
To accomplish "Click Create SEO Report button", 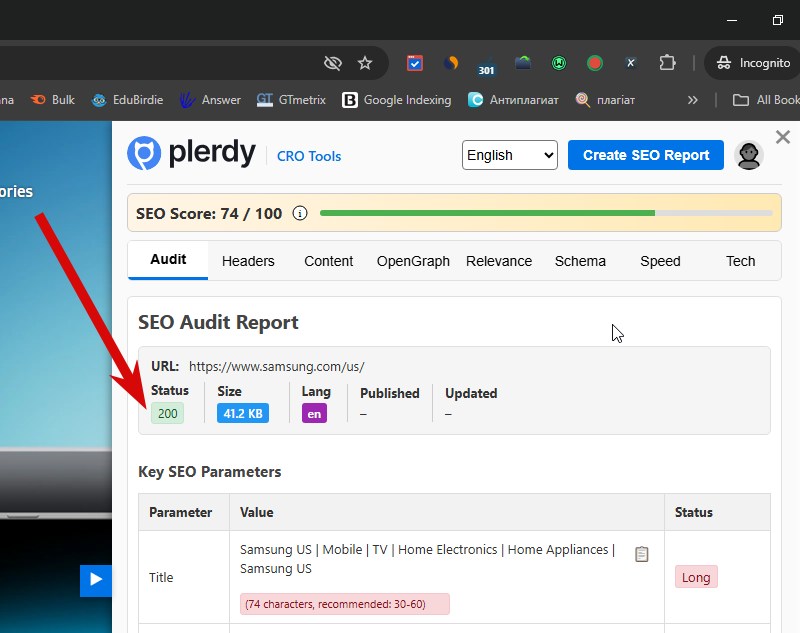I will (645, 155).
